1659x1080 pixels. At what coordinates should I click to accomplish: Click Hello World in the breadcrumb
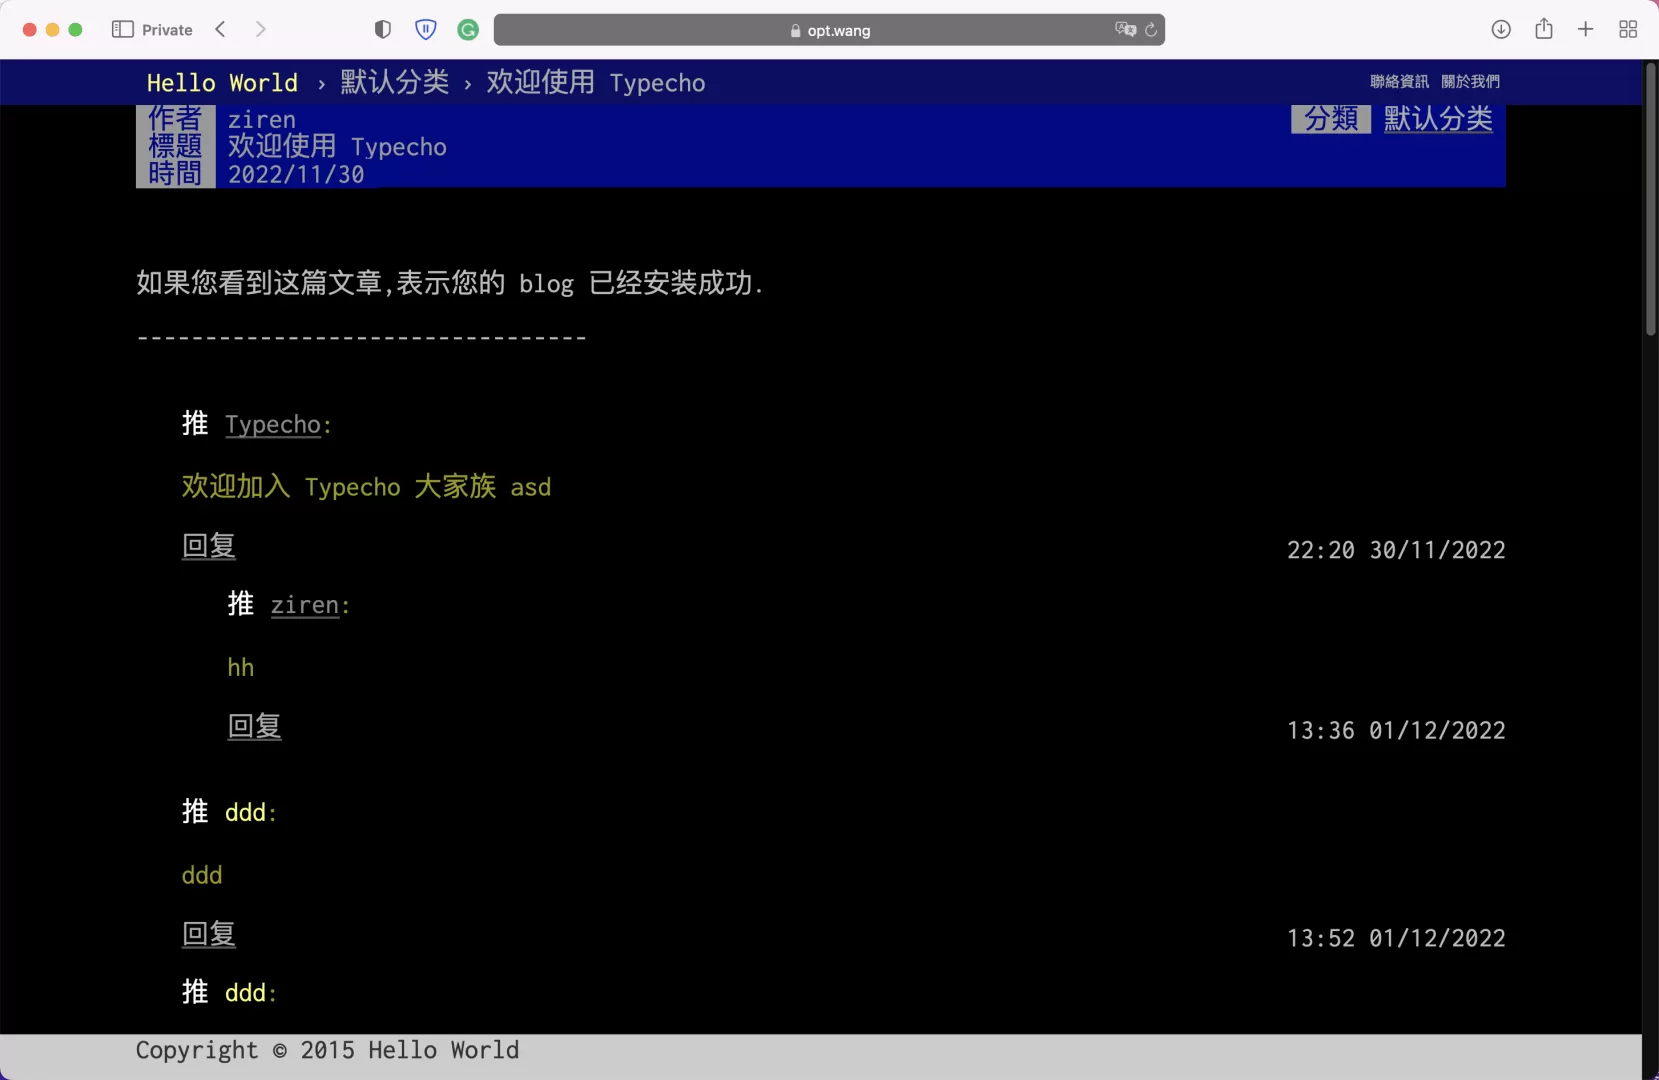[222, 83]
